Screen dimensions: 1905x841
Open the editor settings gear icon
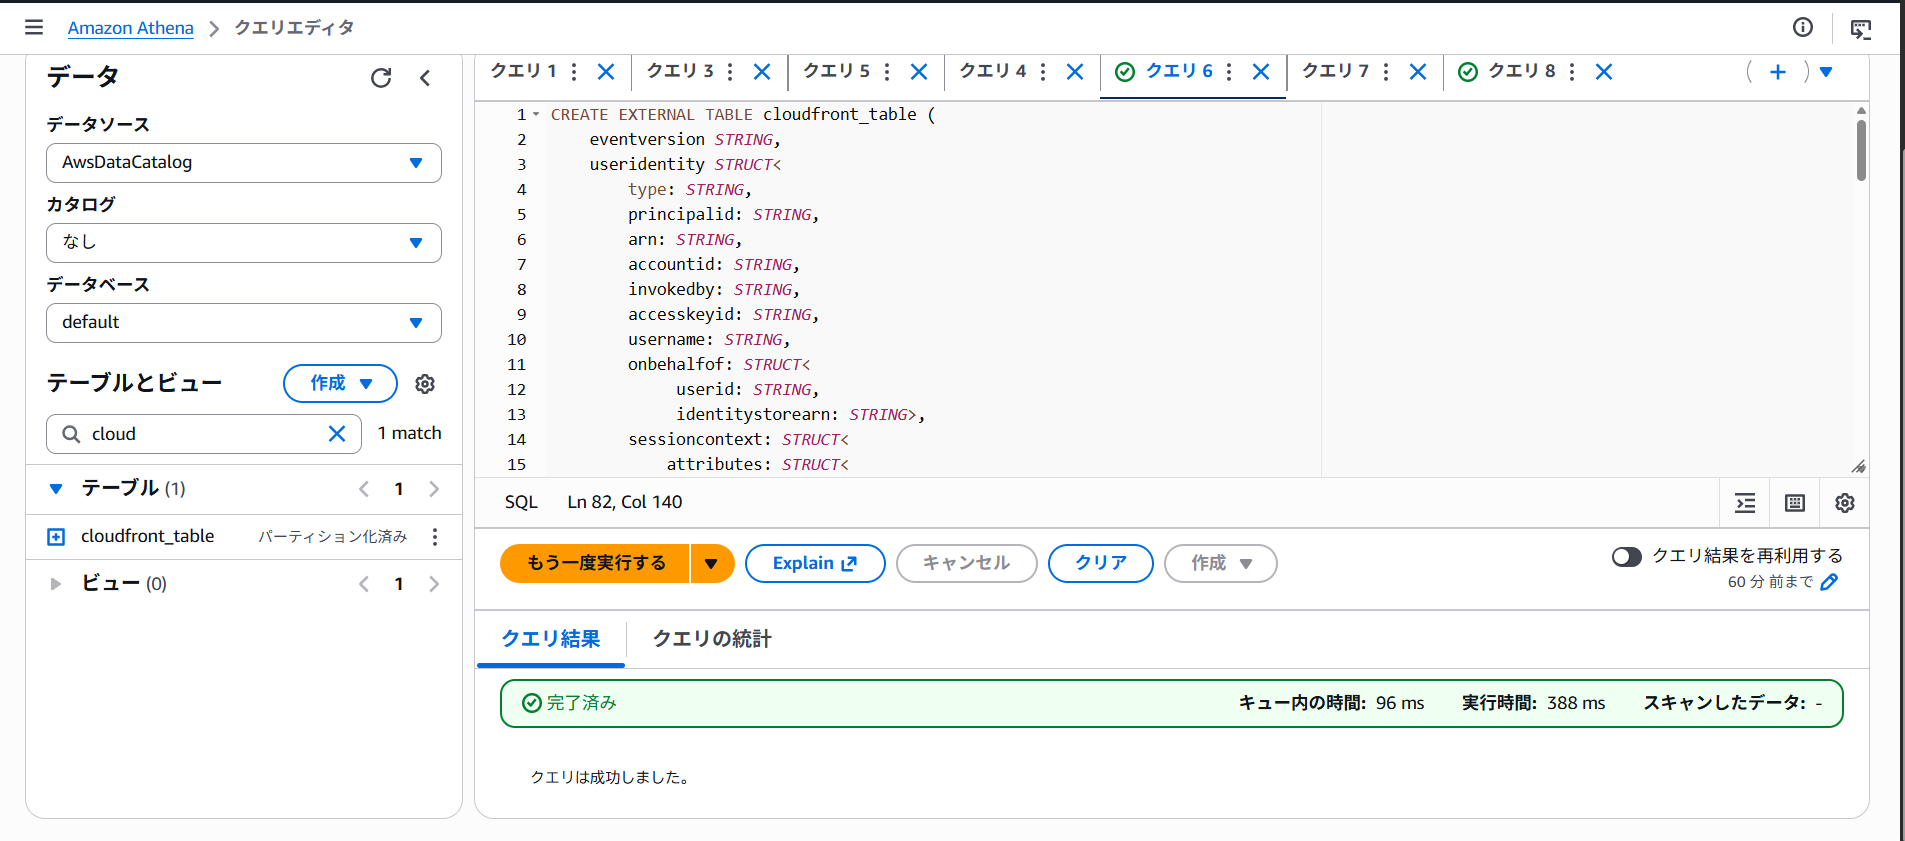1845,503
